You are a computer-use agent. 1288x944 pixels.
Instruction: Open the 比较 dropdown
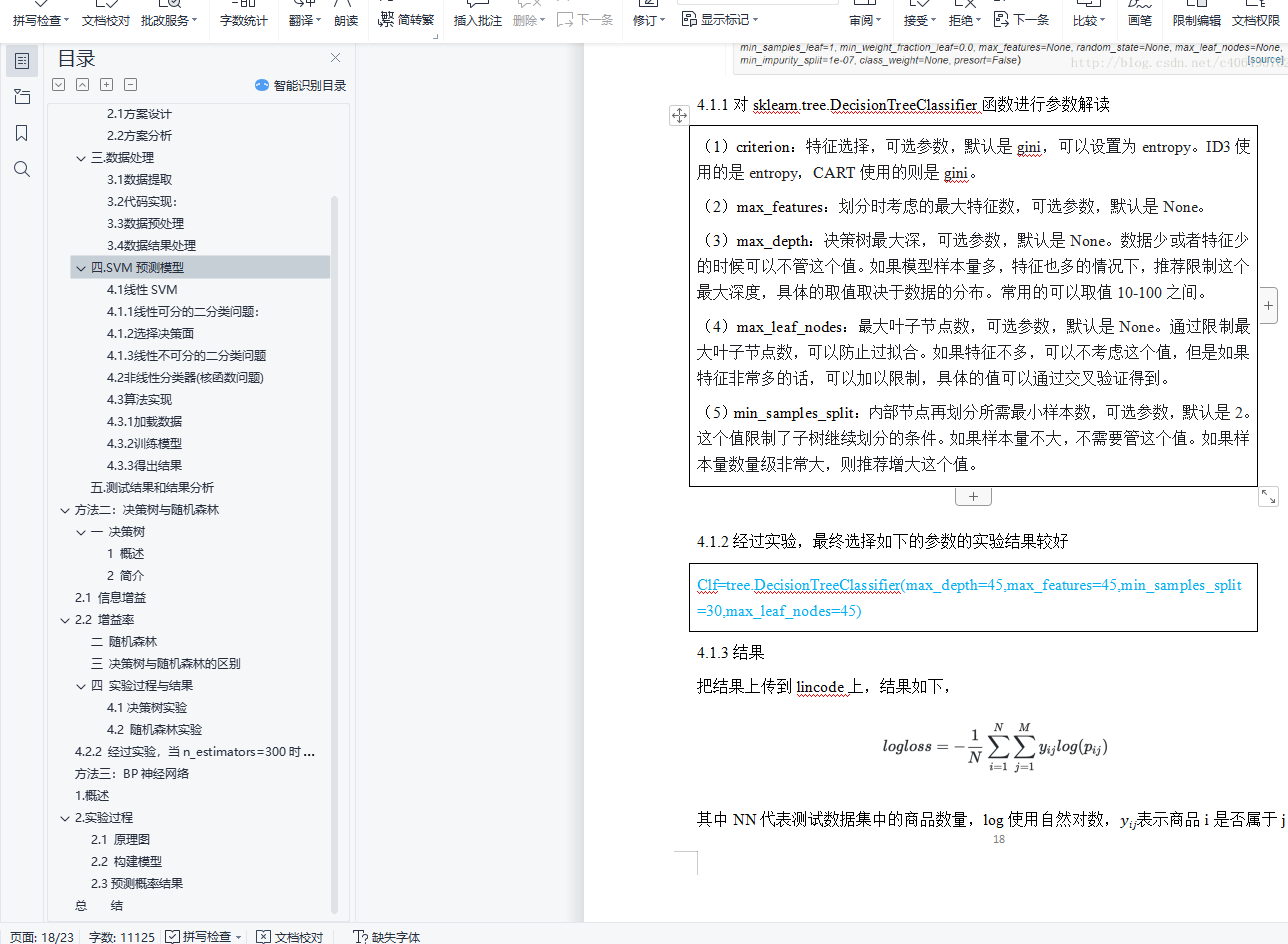pyautogui.click(x=1089, y=20)
